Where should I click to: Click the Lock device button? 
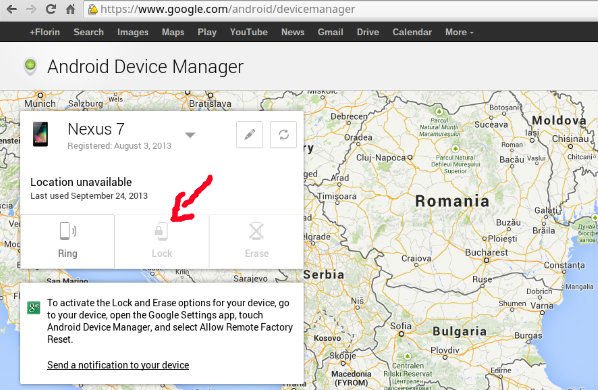click(x=162, y=241)
